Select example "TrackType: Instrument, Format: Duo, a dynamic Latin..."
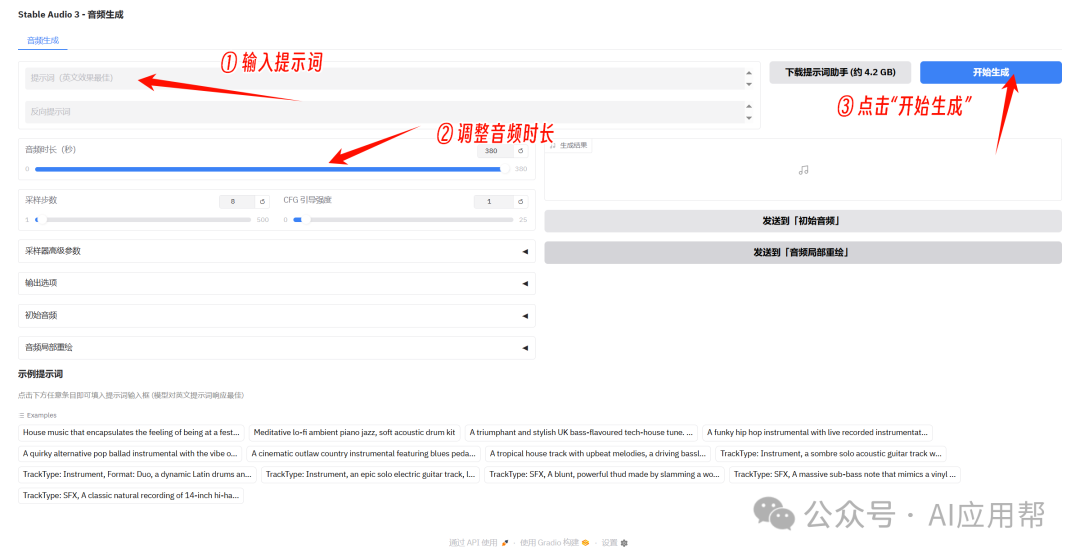Screen dimensions: 1080x558 click(137, 474)
